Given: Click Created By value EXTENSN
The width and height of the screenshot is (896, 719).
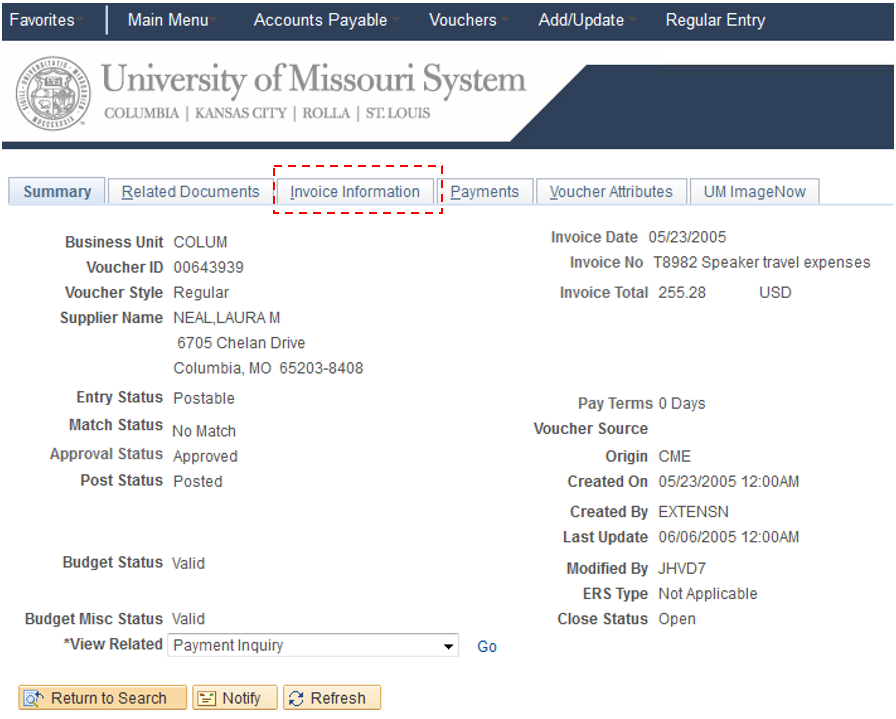Looking at the screenshot, I should click(694, 512).
